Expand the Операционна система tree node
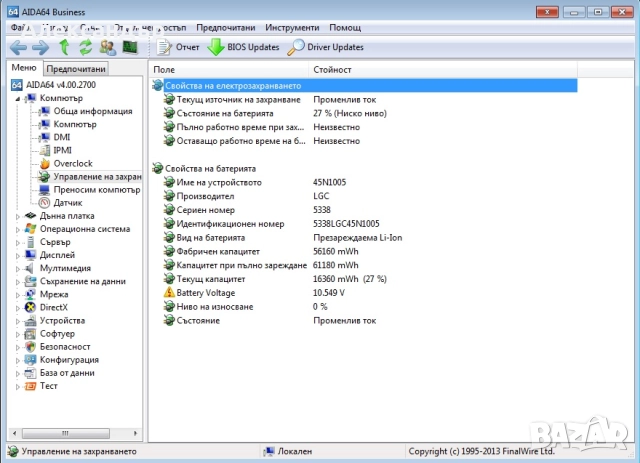 [18, 228]
